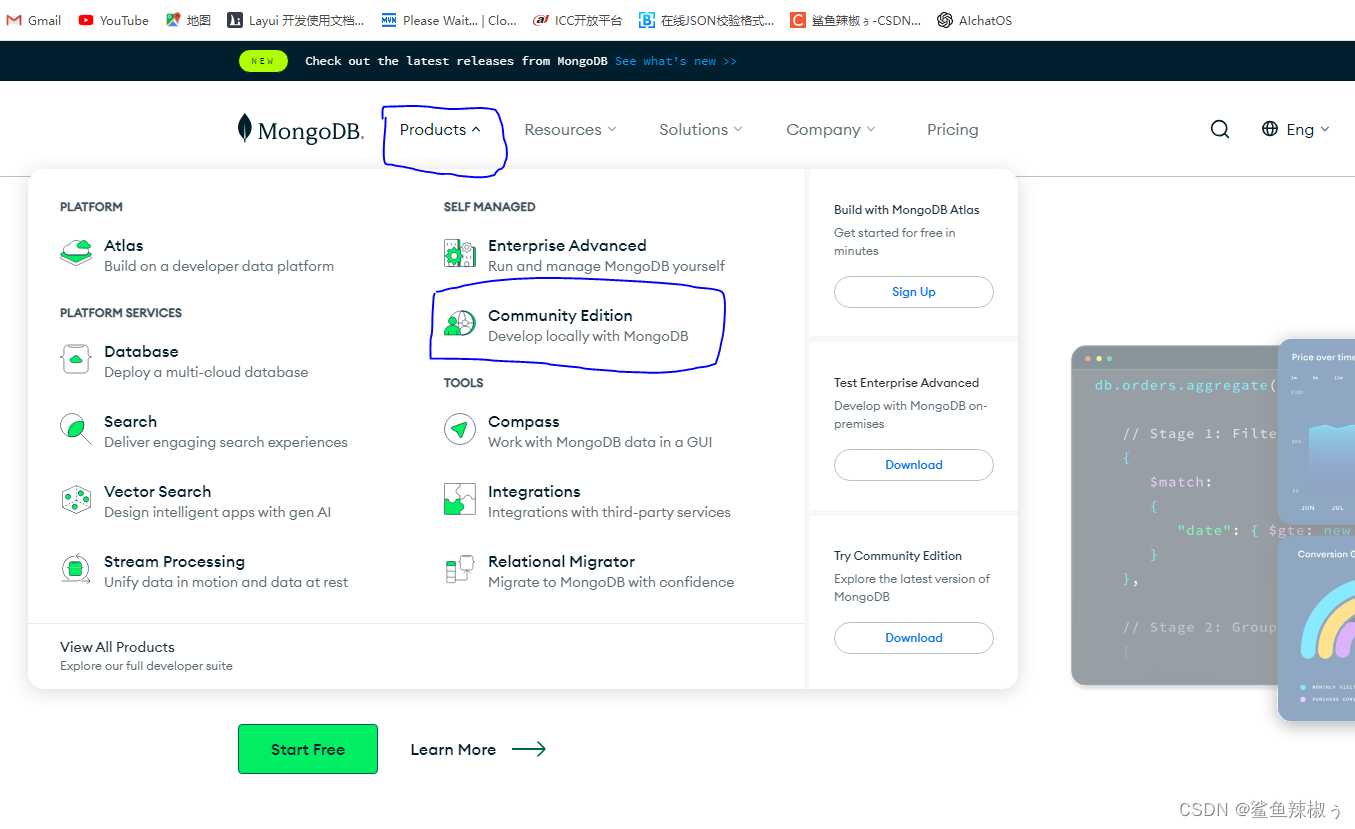Select the Search droplet icon
Image resolution: width=1355 pixels, height=829 pixels.
76,429
